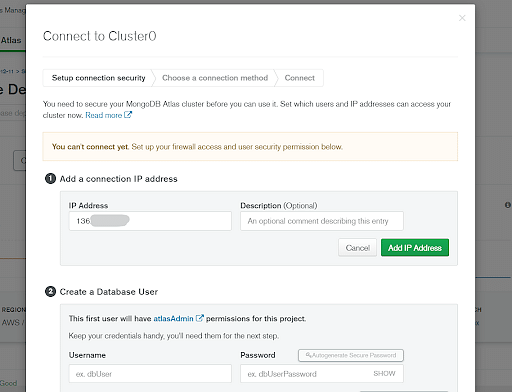512x392 pixels.
Task: Select the Setup connection security step
Action: (x=98, y=78)
